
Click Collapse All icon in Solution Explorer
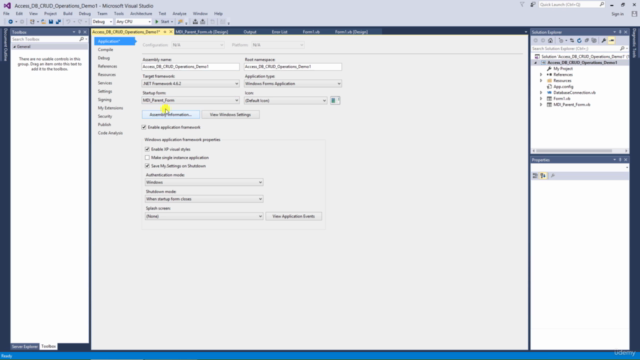tap(587, 40)
